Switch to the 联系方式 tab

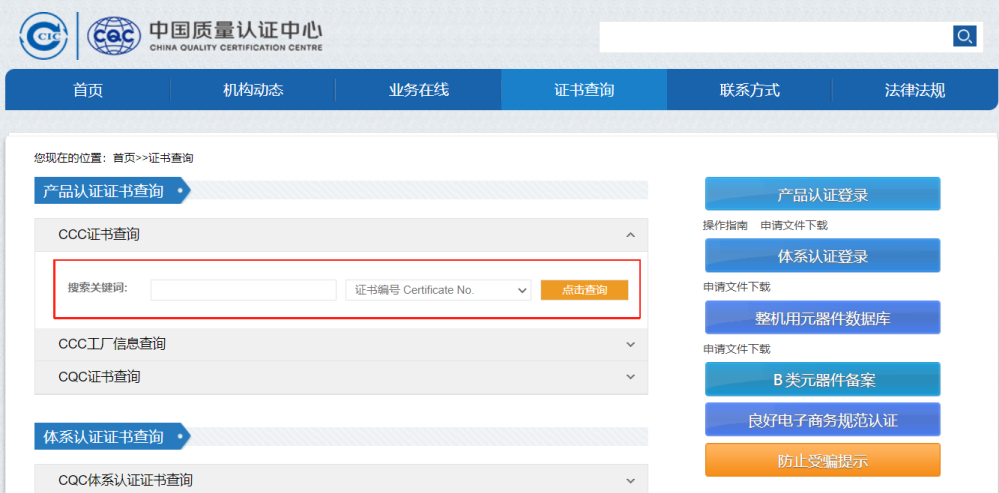click(749, 90)
